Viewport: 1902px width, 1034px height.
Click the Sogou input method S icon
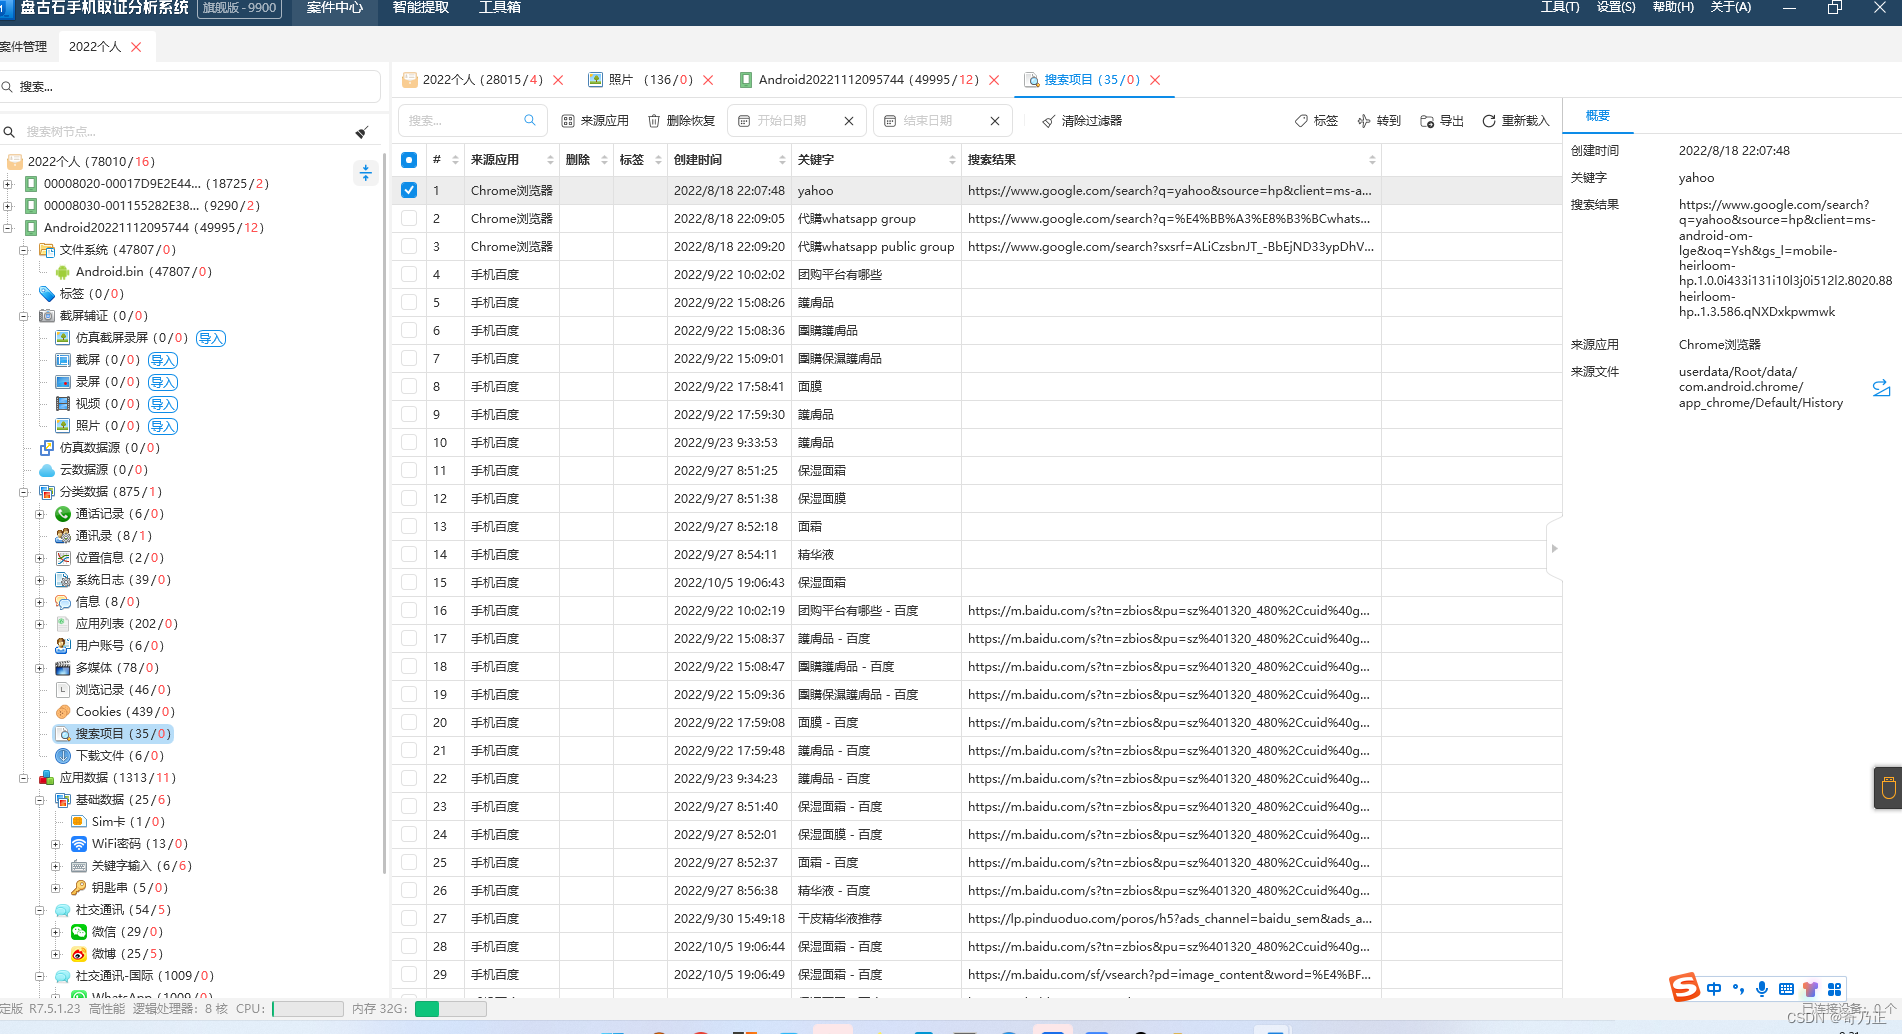click(x=1684, y=988)
